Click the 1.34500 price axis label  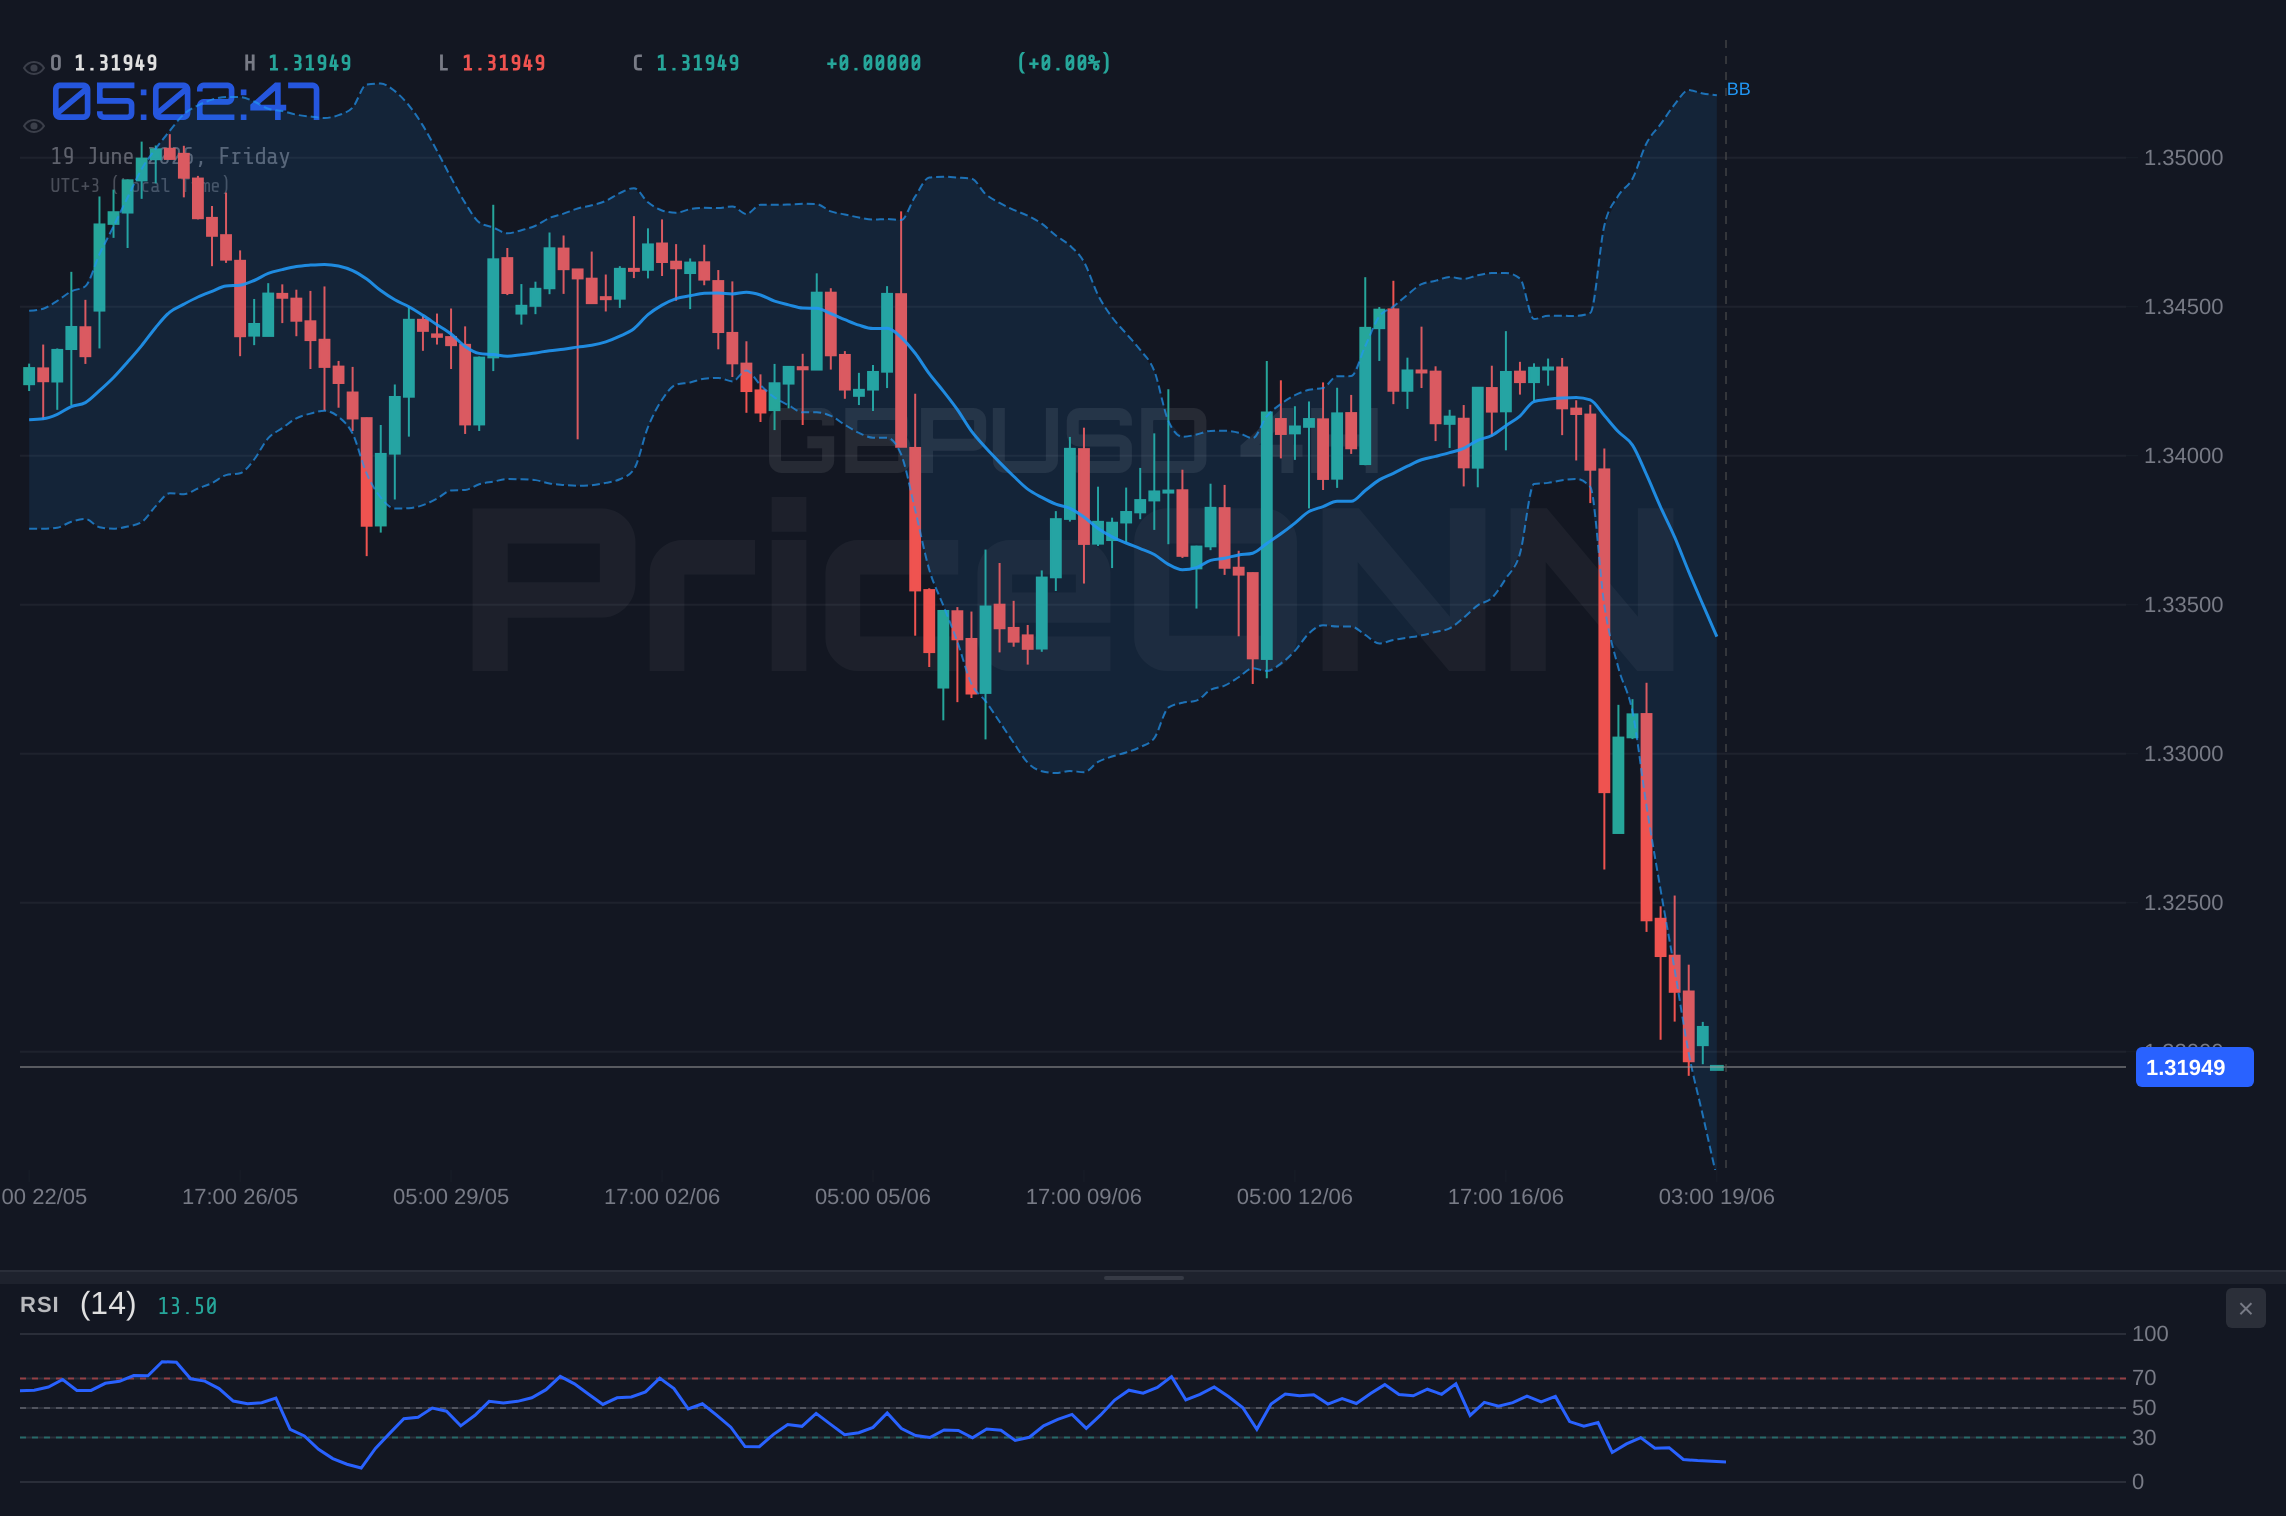coord(2183,307)
